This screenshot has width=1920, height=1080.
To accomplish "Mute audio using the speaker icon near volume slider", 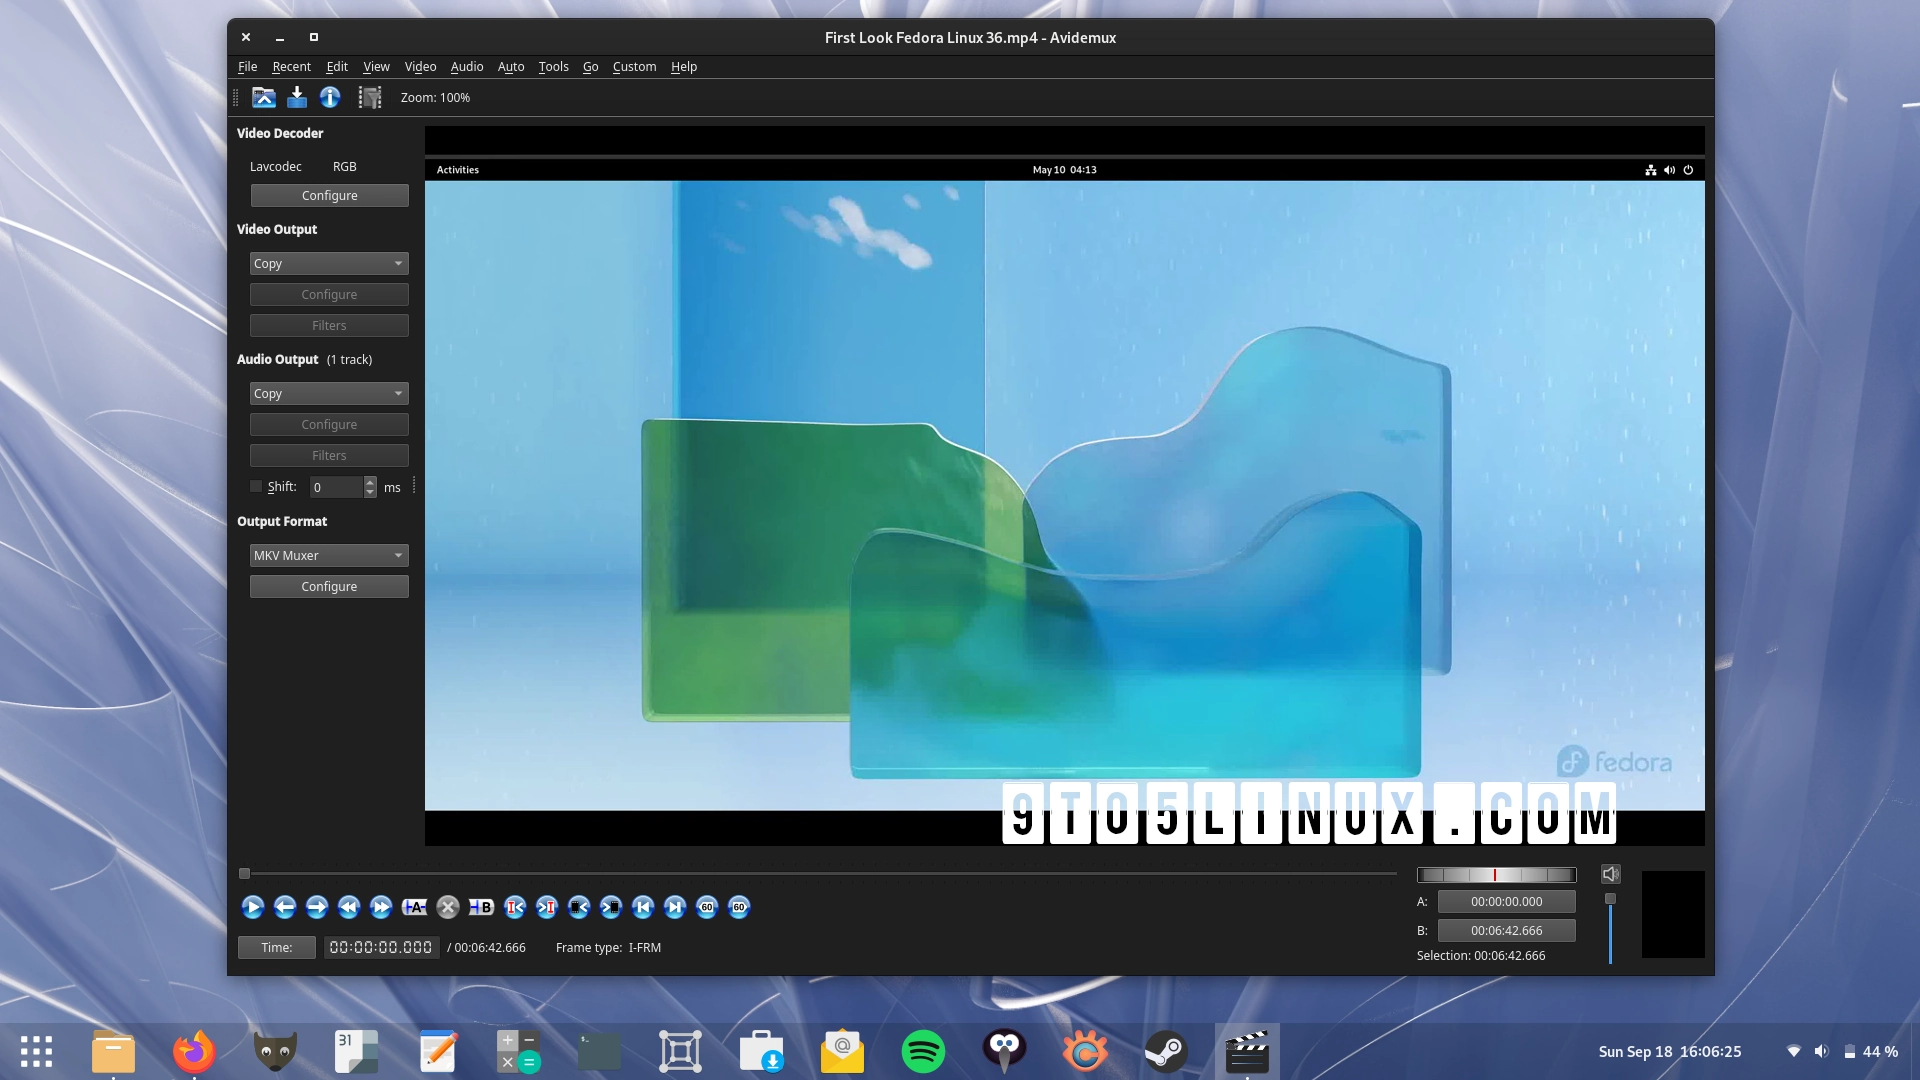I will pyautogui.click(x=1610, y=873).
